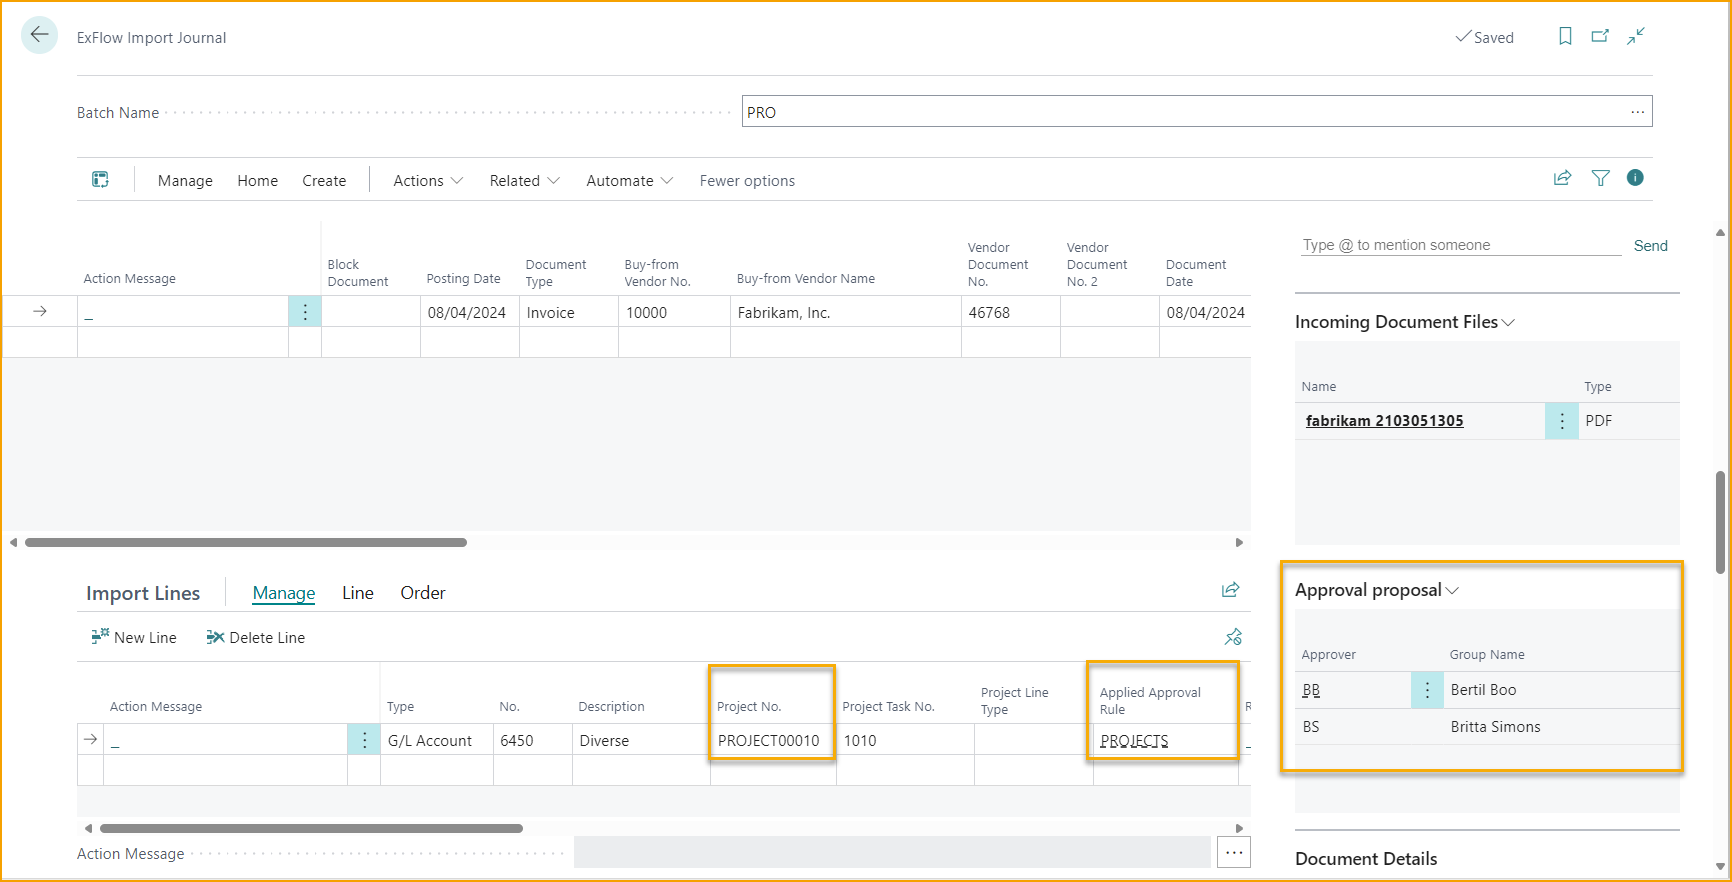The image size is (1732, 882).
Task: Toggle the filter pane funnel icon
Action: [x=1600, y=178]
